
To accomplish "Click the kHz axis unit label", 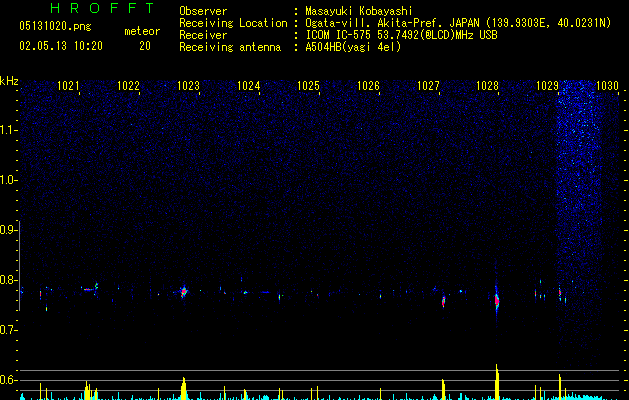I will point(9,81).
